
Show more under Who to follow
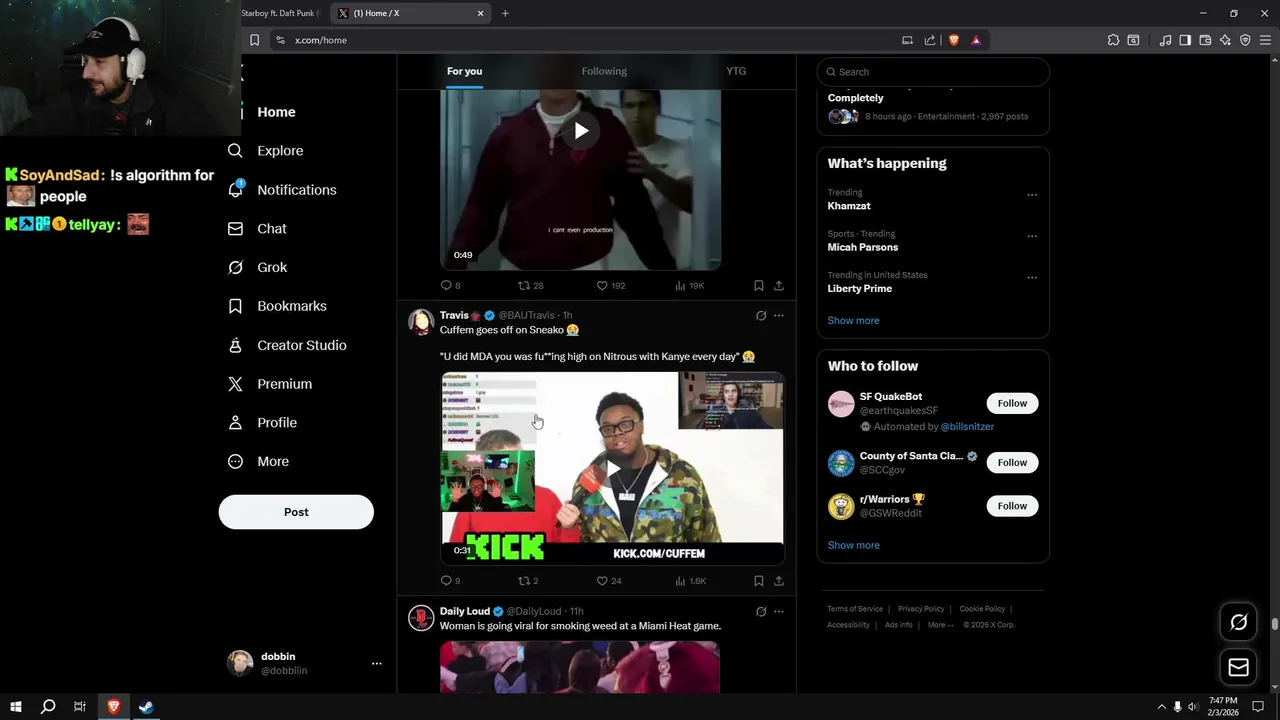[853, 546]
